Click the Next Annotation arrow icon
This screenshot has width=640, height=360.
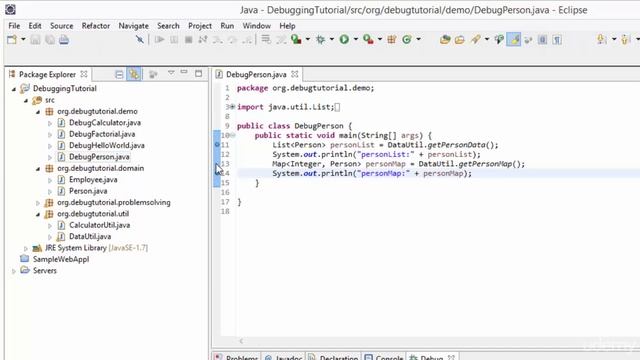tap(601, 40)
